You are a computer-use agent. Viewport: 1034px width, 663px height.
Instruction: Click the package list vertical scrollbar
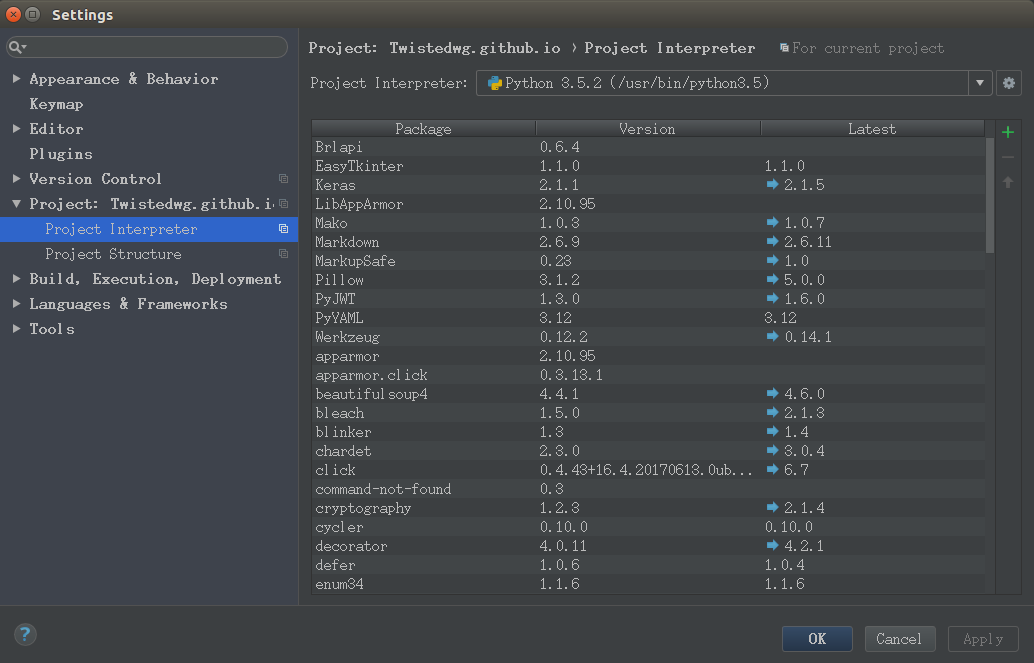pyautogui.click(x=990, y=195)
